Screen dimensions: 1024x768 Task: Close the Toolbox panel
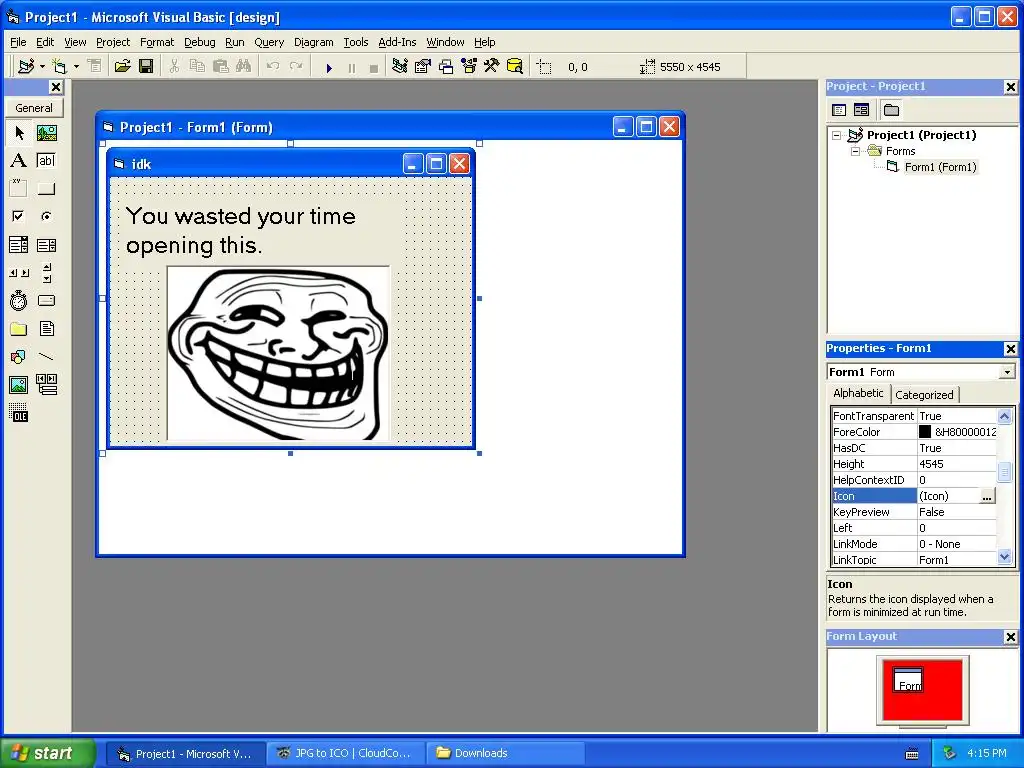click(56, 87)
